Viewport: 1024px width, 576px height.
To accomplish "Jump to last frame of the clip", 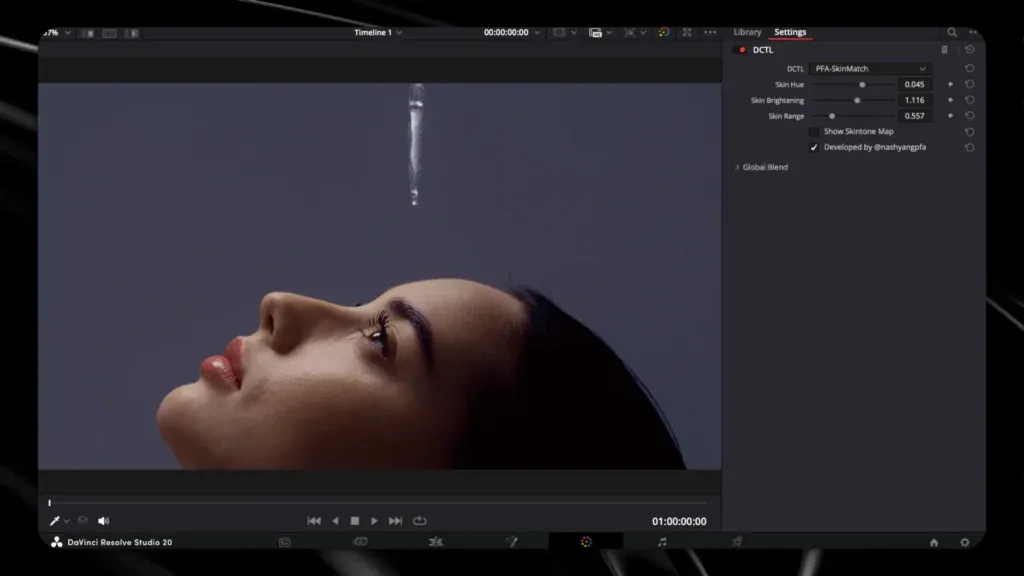I will [x=395, y=521].
